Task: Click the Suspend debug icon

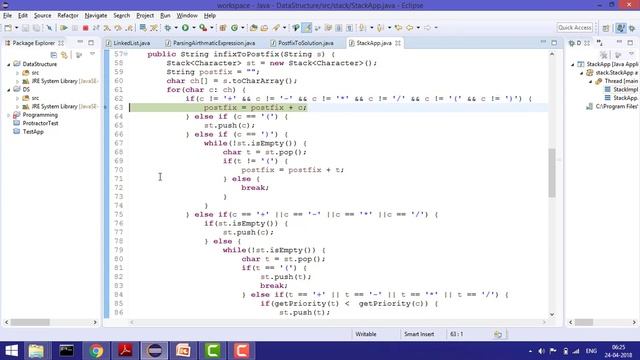Action: (x=75, y=28)
